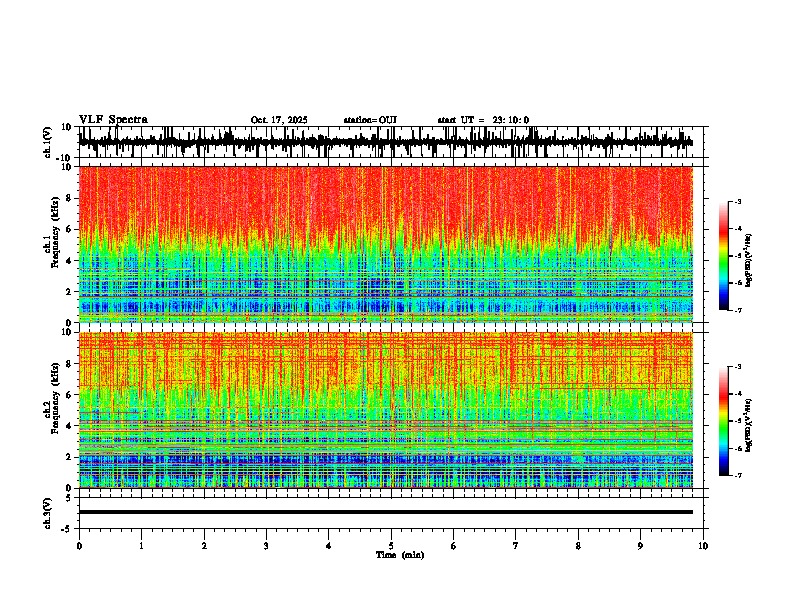Screen dimensions: 792x612
Task: Click time axis tick label '9'
Action: 640,546
